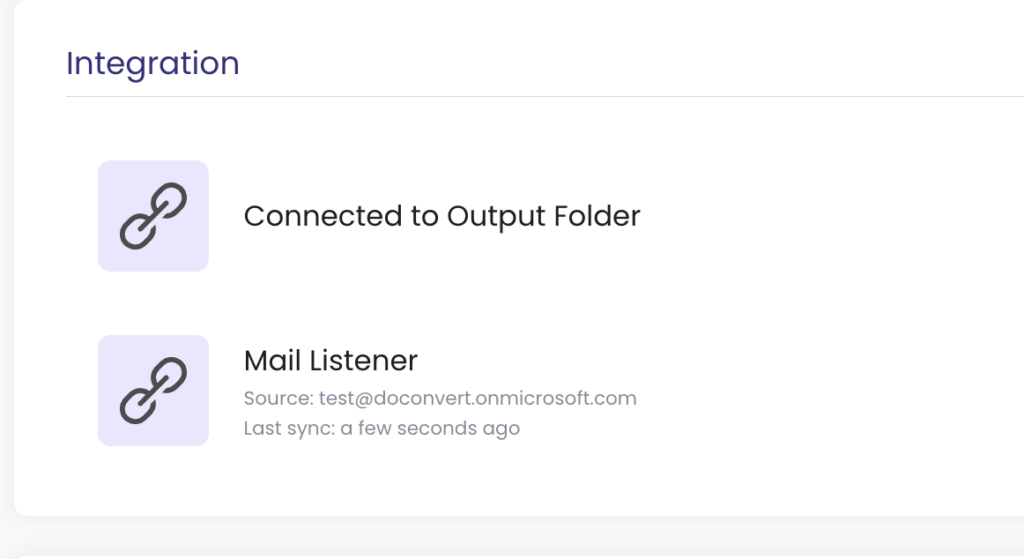Image resolution: width=1024 pixels, height=559 pixels.
Task: Click the word 'Mail' in the second integration title
Action: (x=272, y=360)
